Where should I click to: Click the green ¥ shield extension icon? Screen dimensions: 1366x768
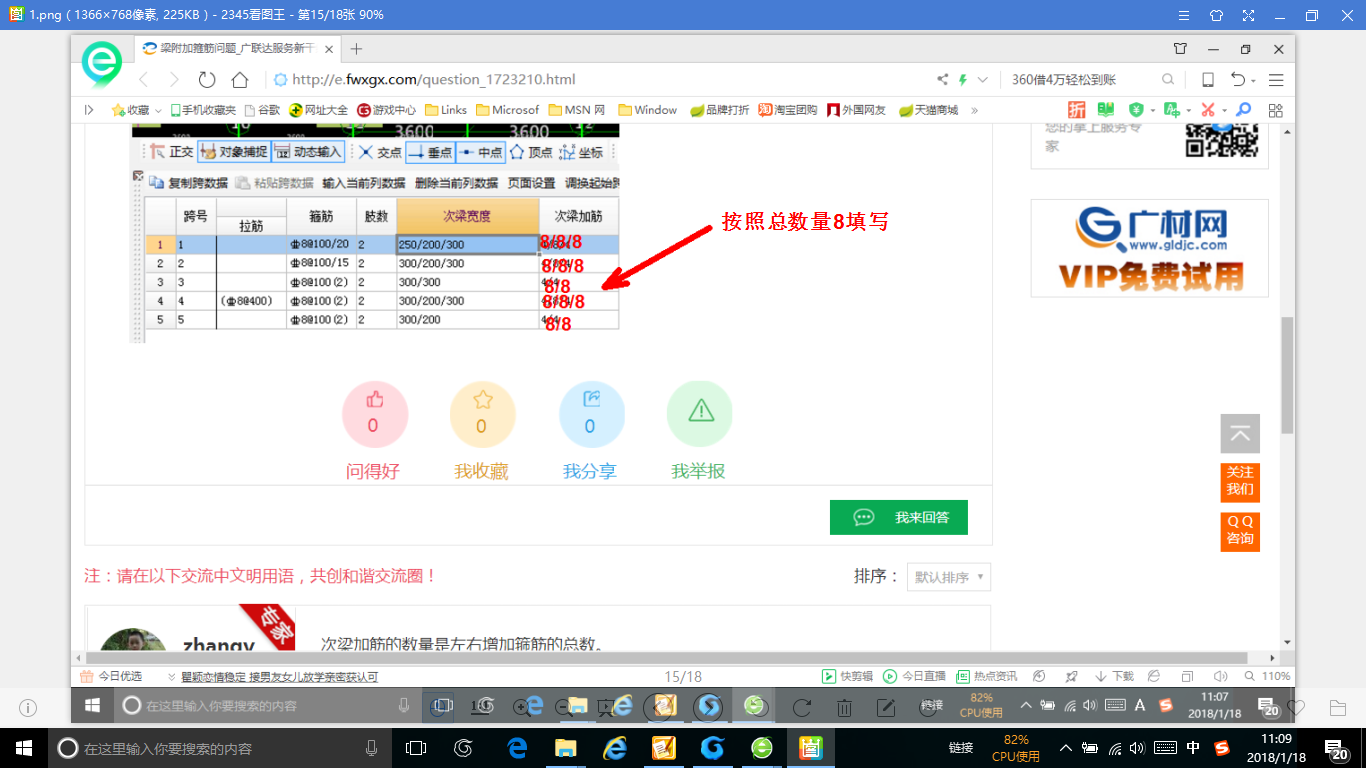(1136, 110)
